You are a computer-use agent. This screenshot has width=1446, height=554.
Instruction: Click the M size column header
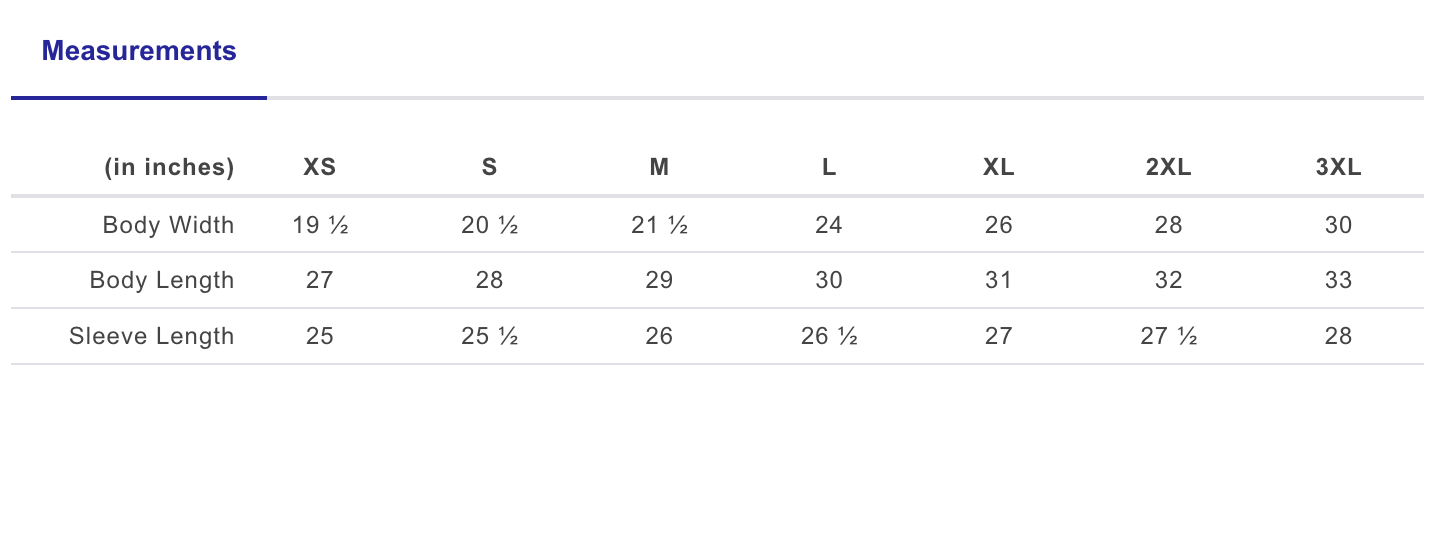pyautogui.click(x=659, y=167)
